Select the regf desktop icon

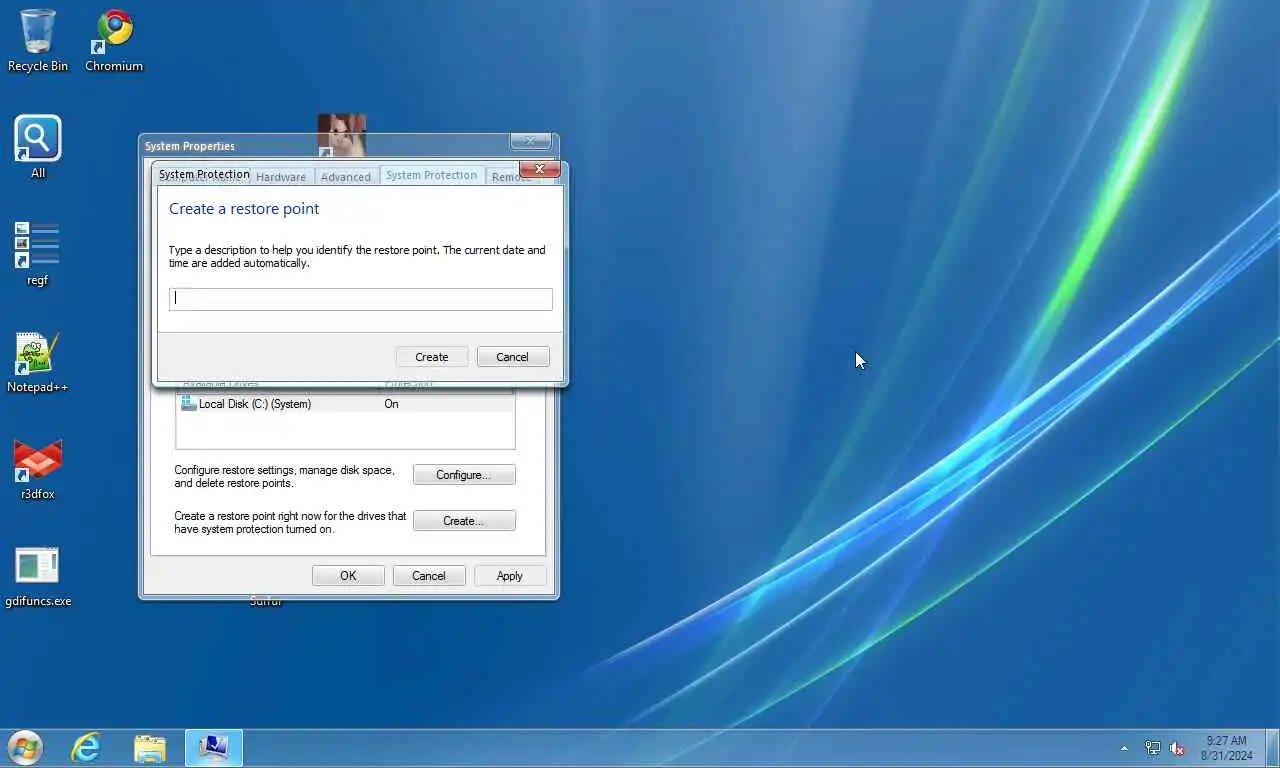click(37, 254)
